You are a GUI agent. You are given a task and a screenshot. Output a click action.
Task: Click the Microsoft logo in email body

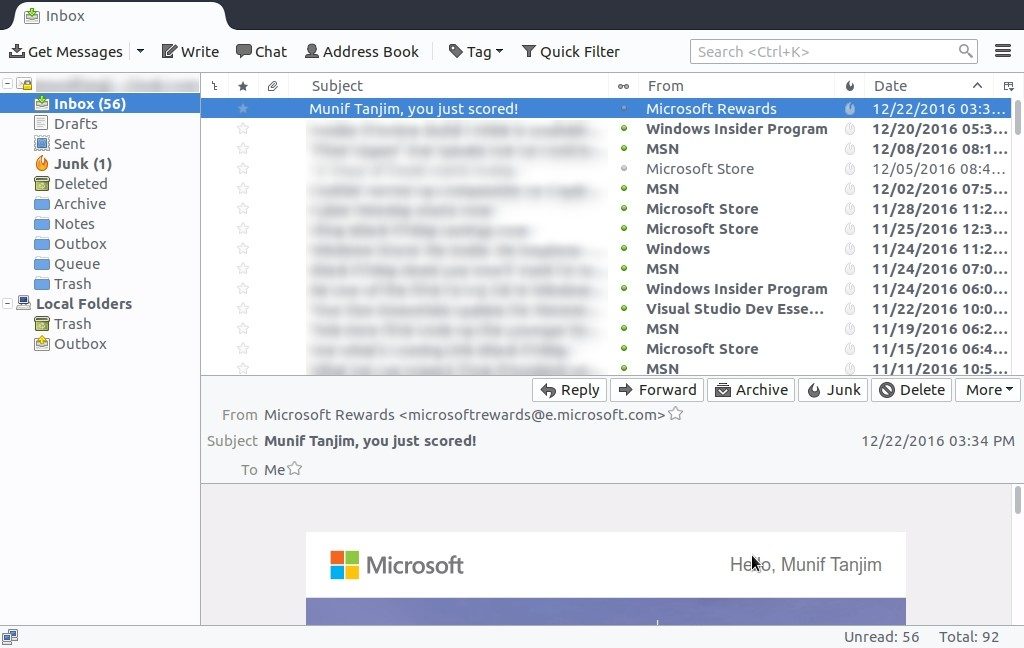pos(396,565)
